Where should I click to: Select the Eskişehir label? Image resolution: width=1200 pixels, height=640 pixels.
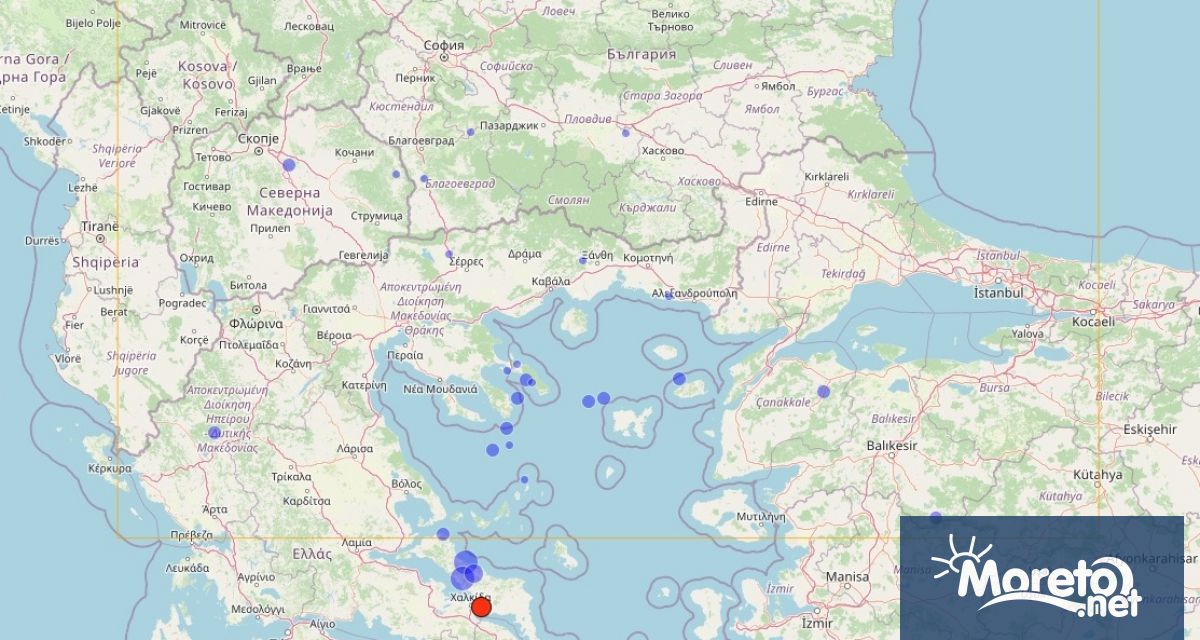pos(1149,428)
